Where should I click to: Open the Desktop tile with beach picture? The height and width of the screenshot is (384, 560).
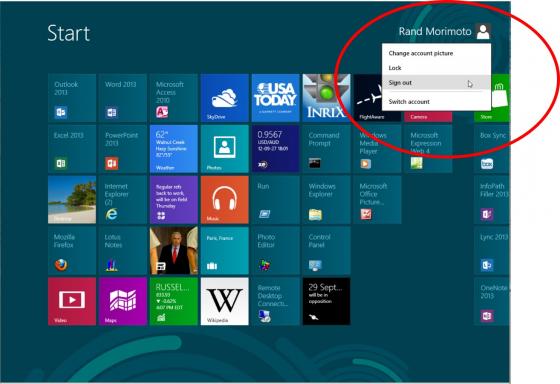pyautogui.click(x=72, y=200)
